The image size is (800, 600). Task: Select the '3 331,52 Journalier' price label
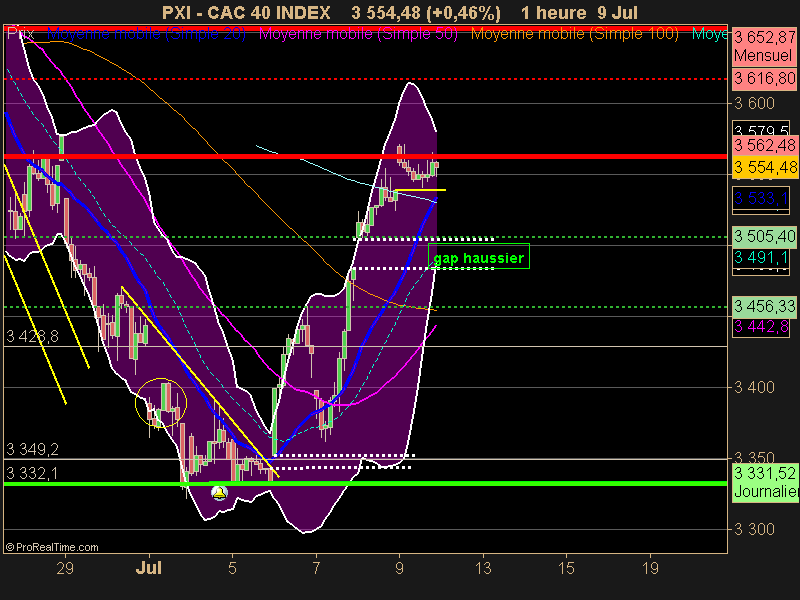[764, 482]
